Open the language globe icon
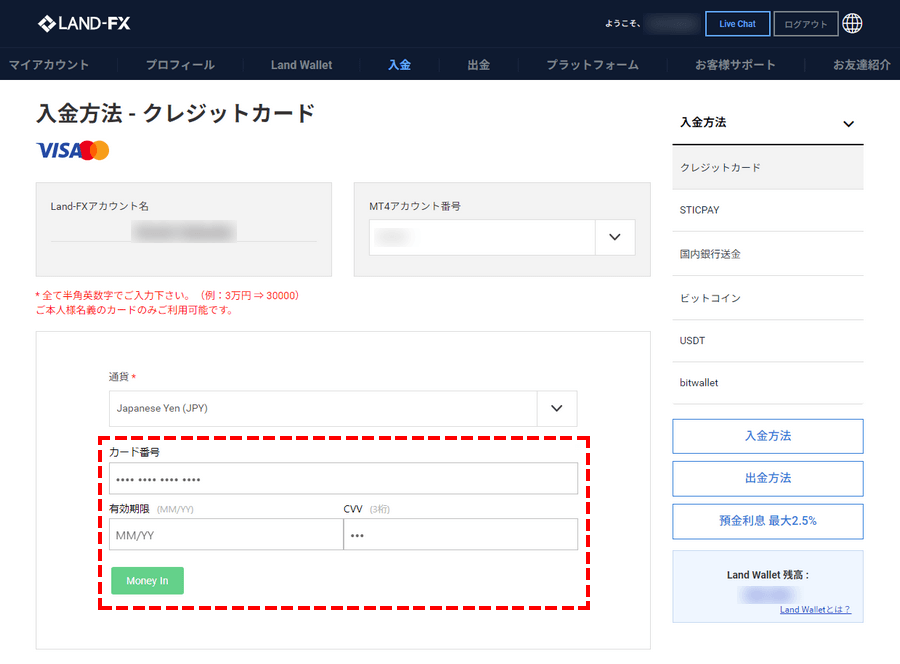Viewport: 900px width, 664px height. click(852, 24)
